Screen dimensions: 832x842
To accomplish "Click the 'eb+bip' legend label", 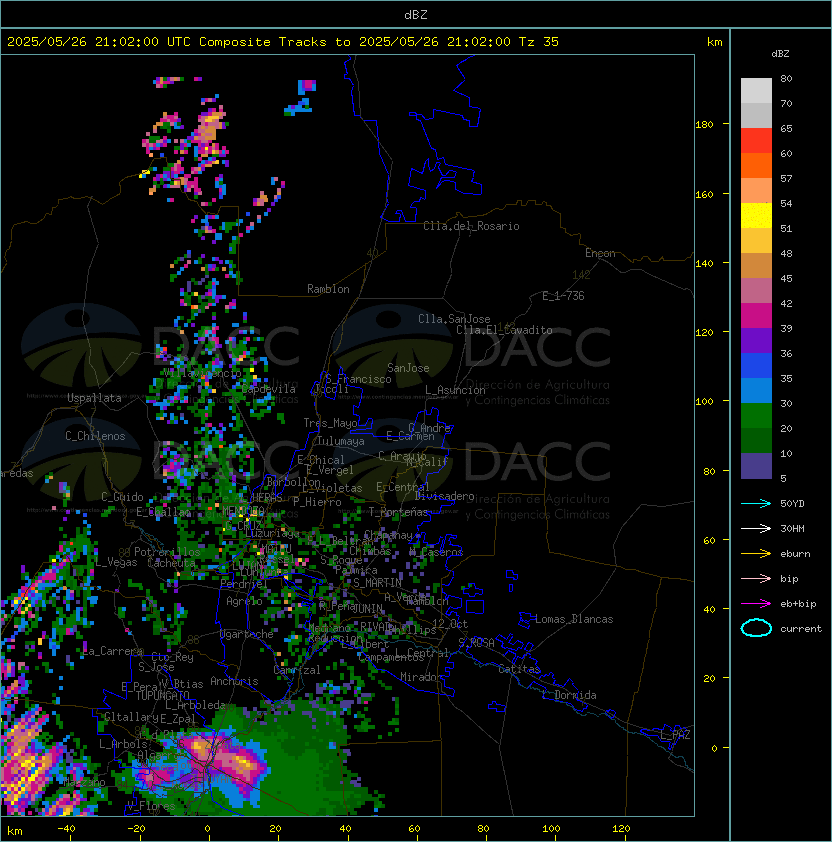I will coord(798,604).
